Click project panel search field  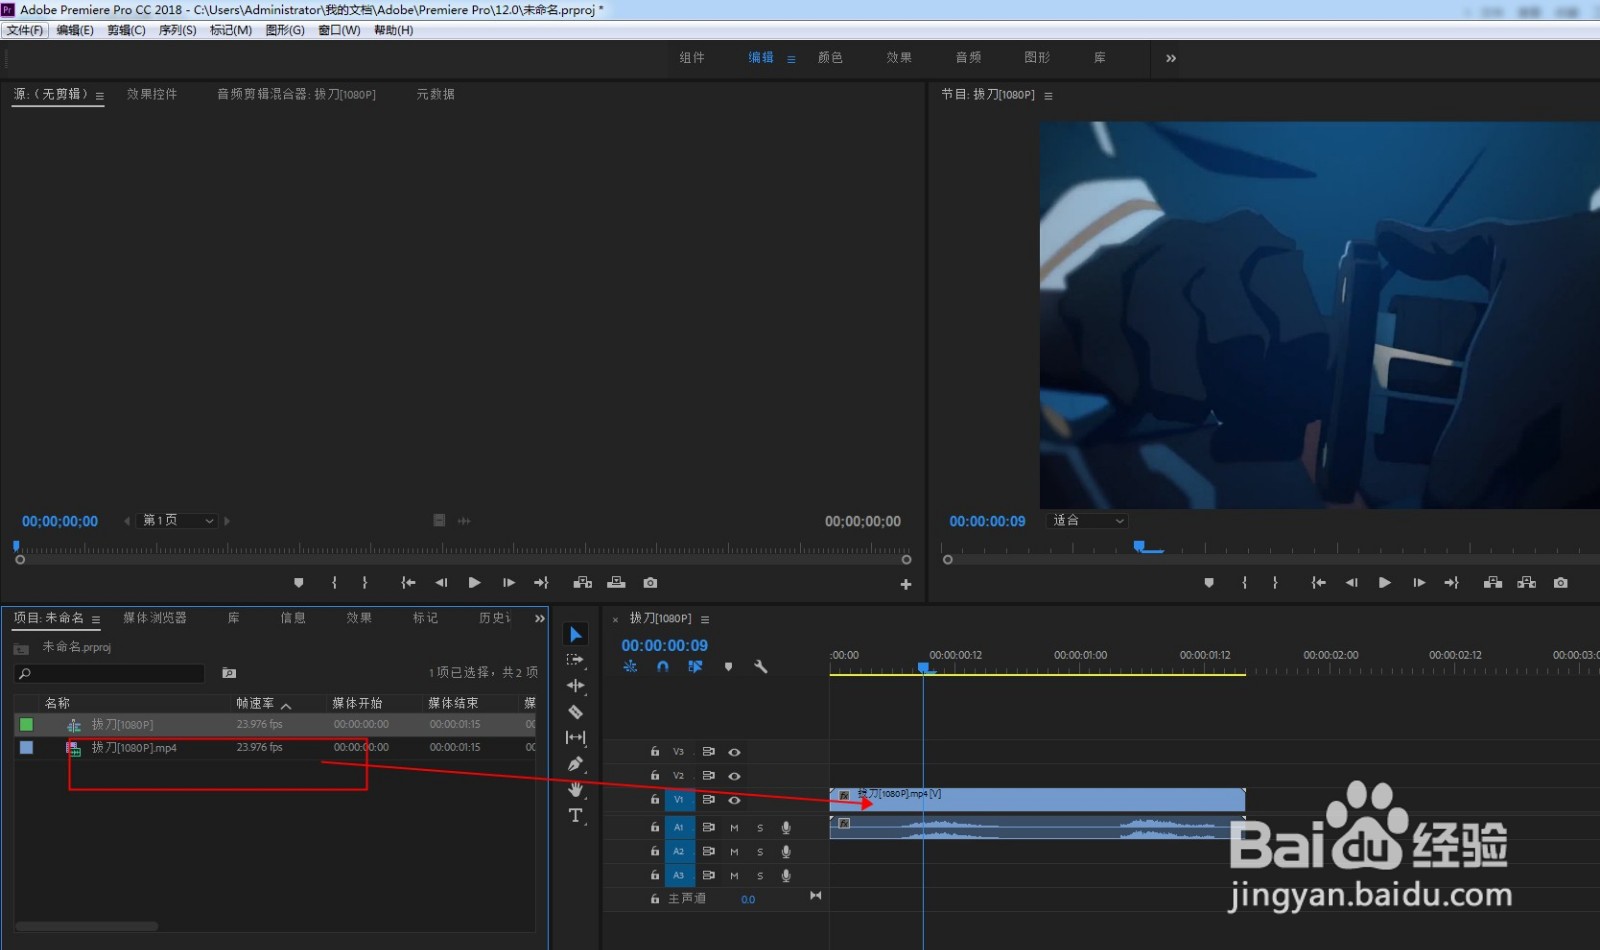109,674
